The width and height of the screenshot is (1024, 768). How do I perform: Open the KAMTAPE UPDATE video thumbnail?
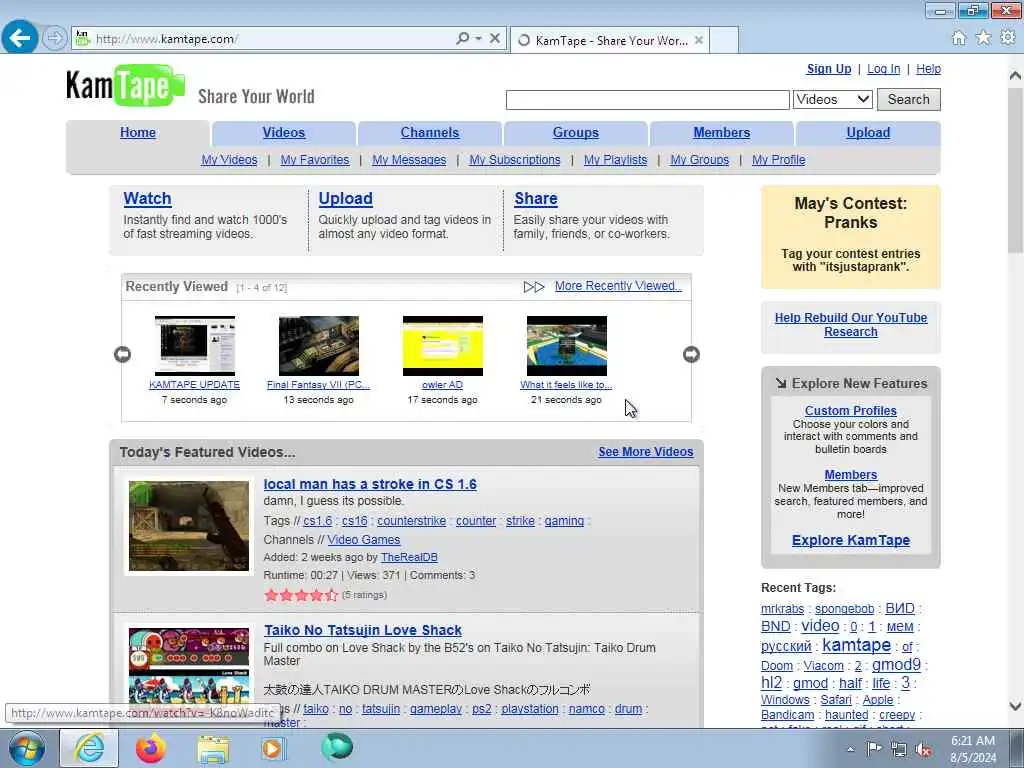click(x=195, y=345)
